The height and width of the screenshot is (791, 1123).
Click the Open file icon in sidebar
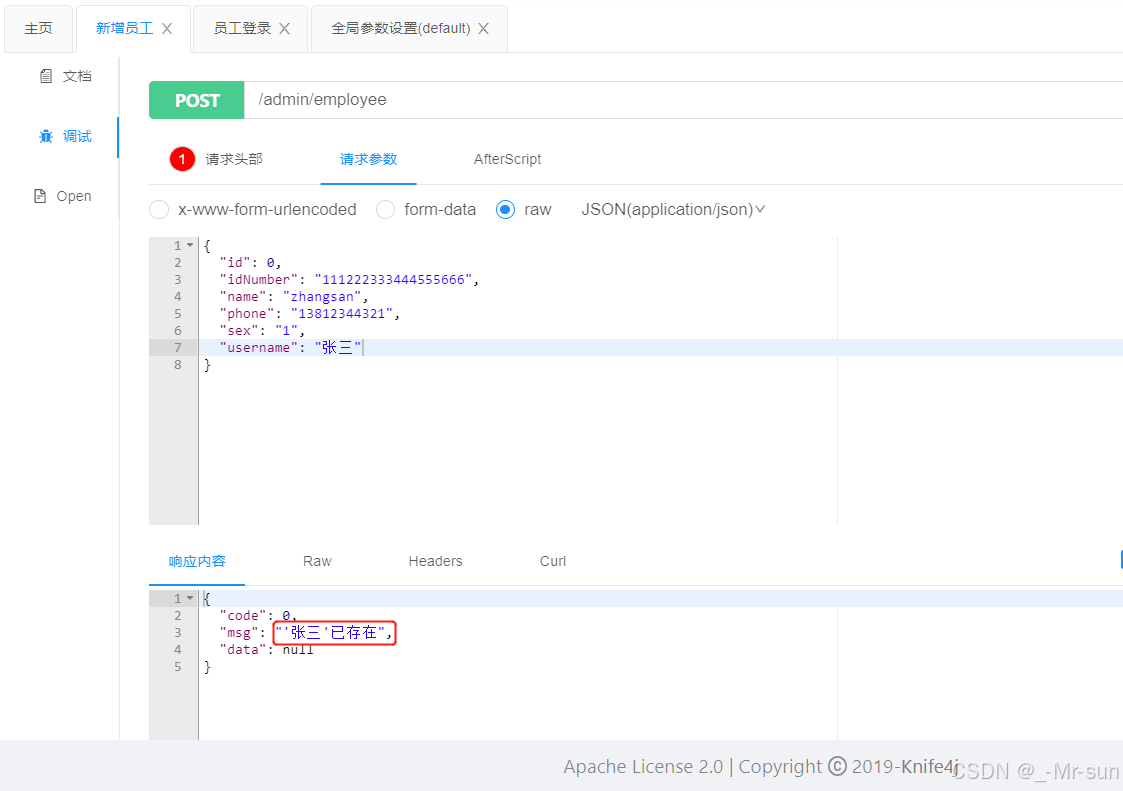point(40,196)
